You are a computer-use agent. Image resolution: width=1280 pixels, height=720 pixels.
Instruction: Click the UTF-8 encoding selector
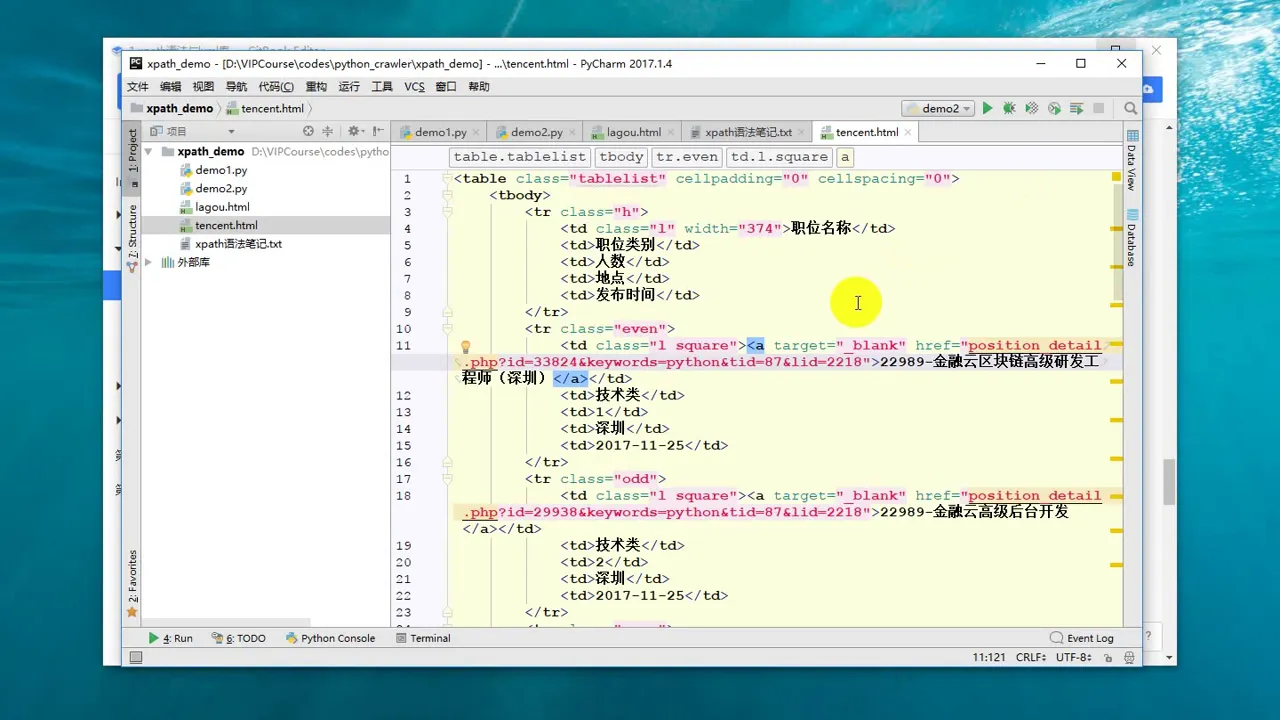(1073, 657)
